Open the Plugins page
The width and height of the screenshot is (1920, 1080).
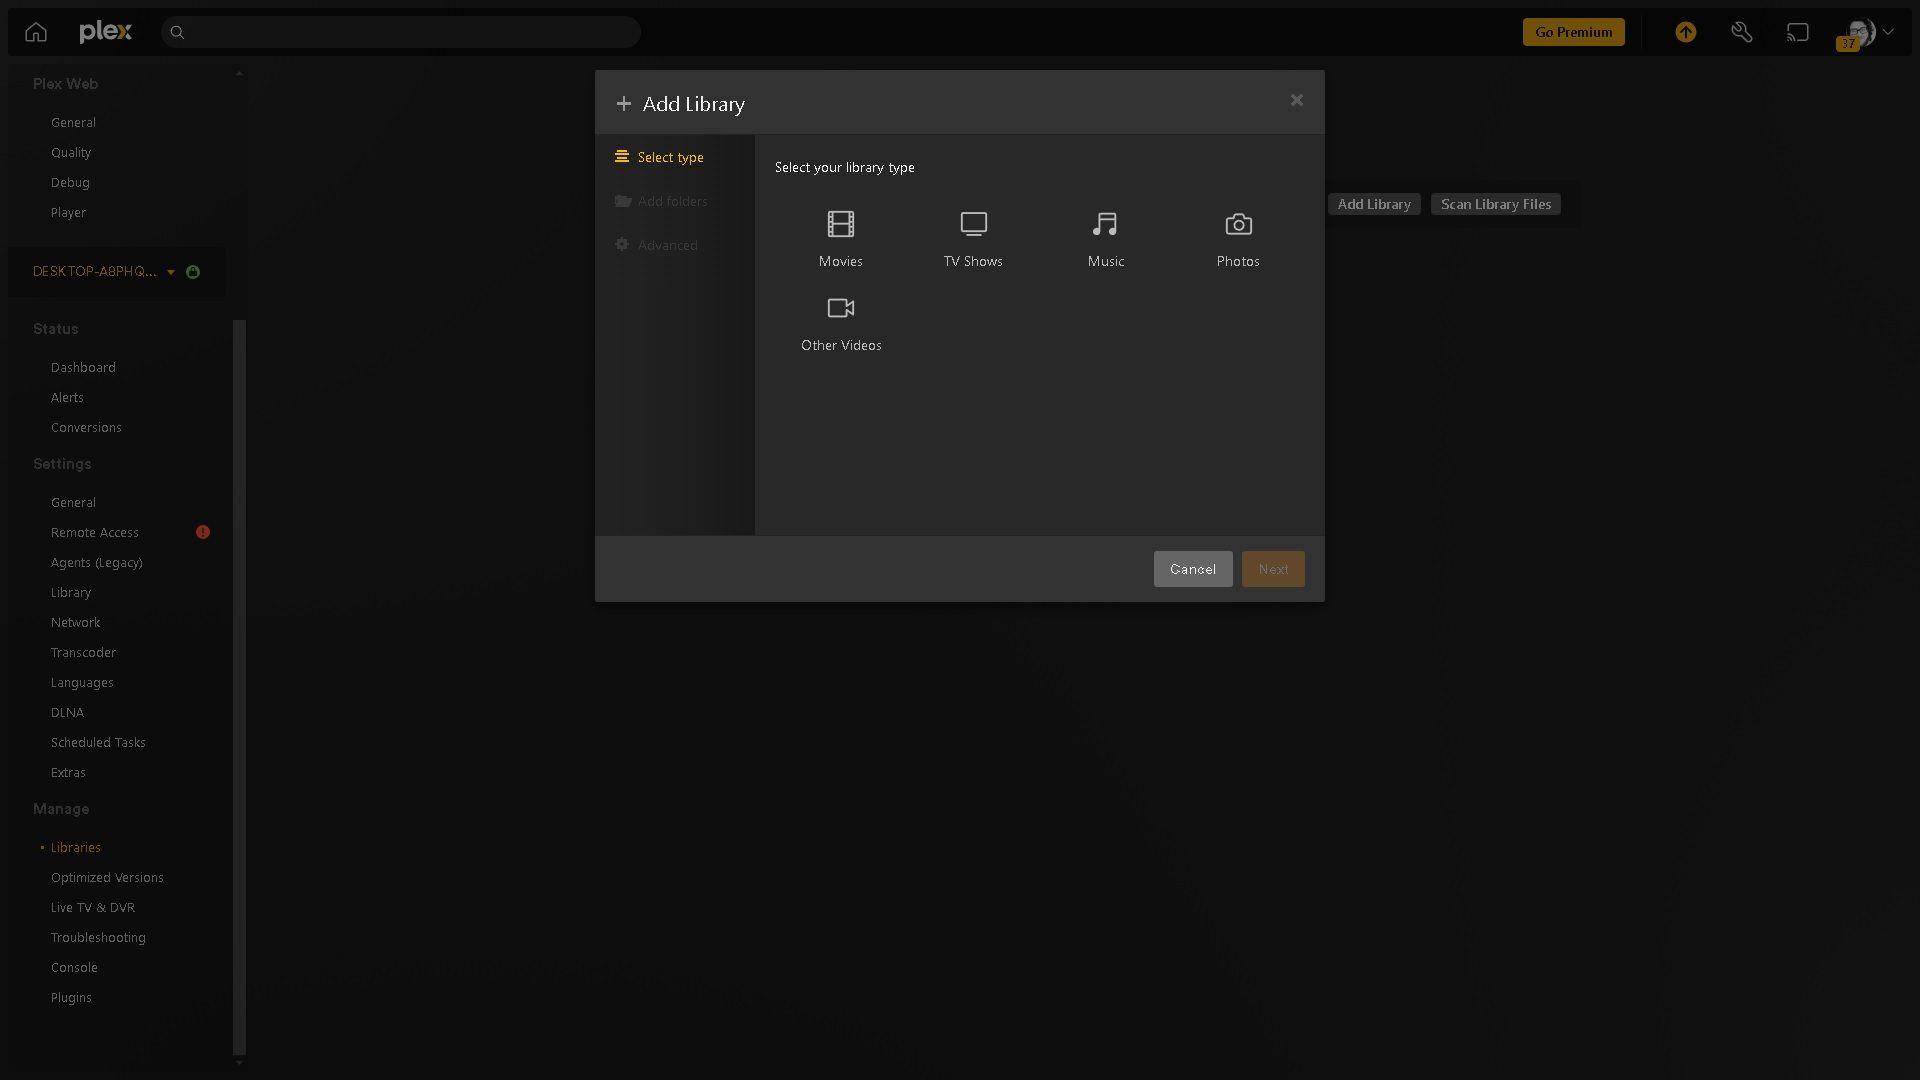71,997
